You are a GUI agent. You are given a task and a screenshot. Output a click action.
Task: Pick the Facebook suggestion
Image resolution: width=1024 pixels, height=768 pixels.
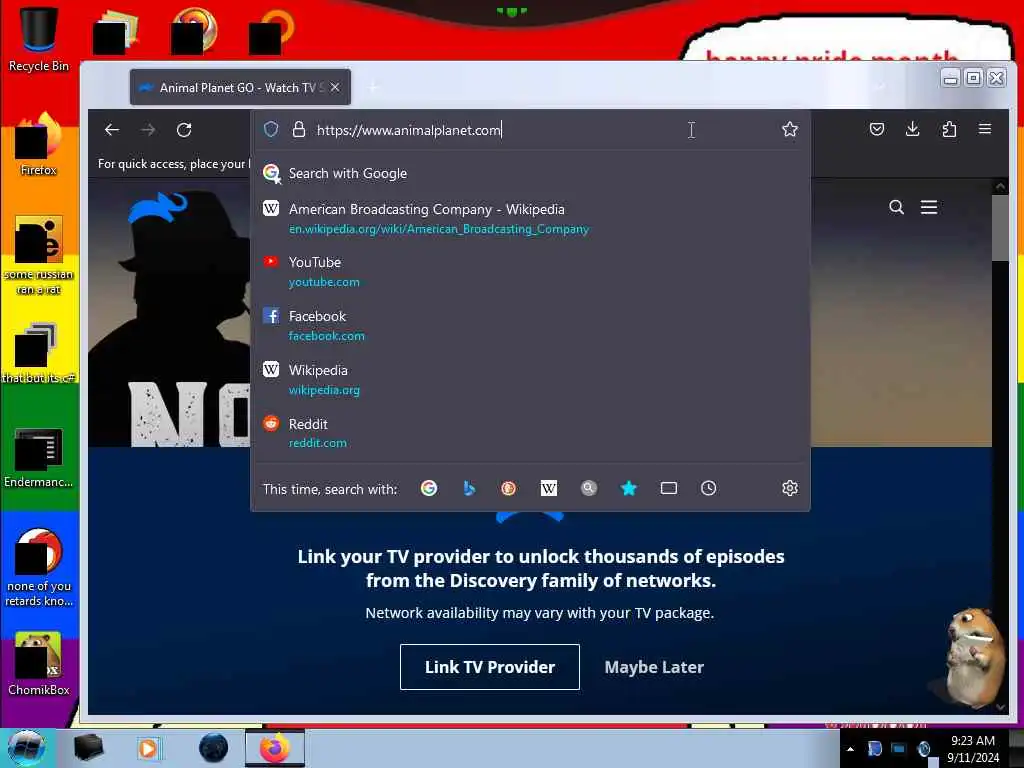tap(530, 325)
